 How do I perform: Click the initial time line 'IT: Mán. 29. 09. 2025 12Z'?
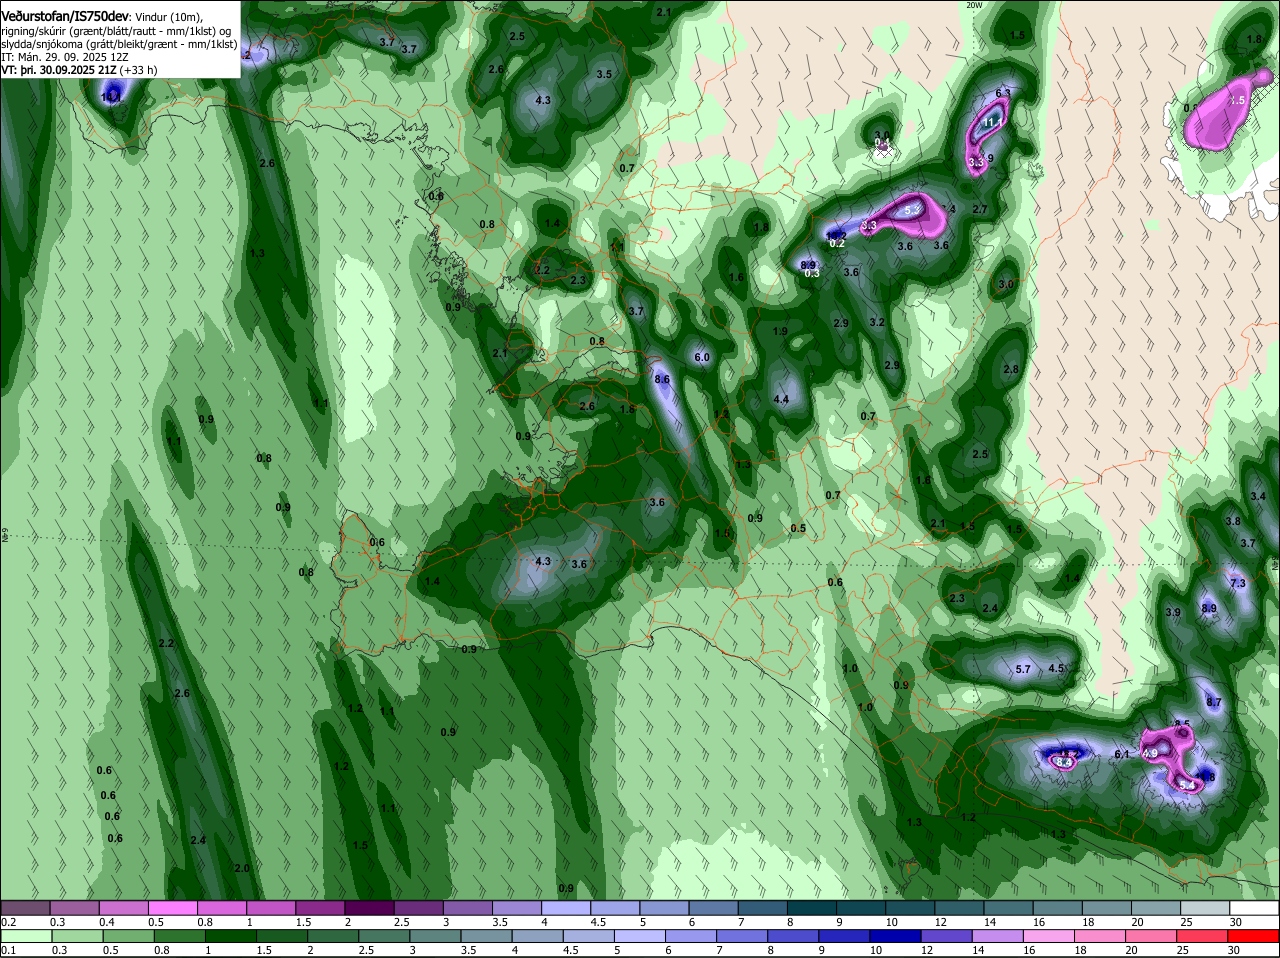[65, 57]
